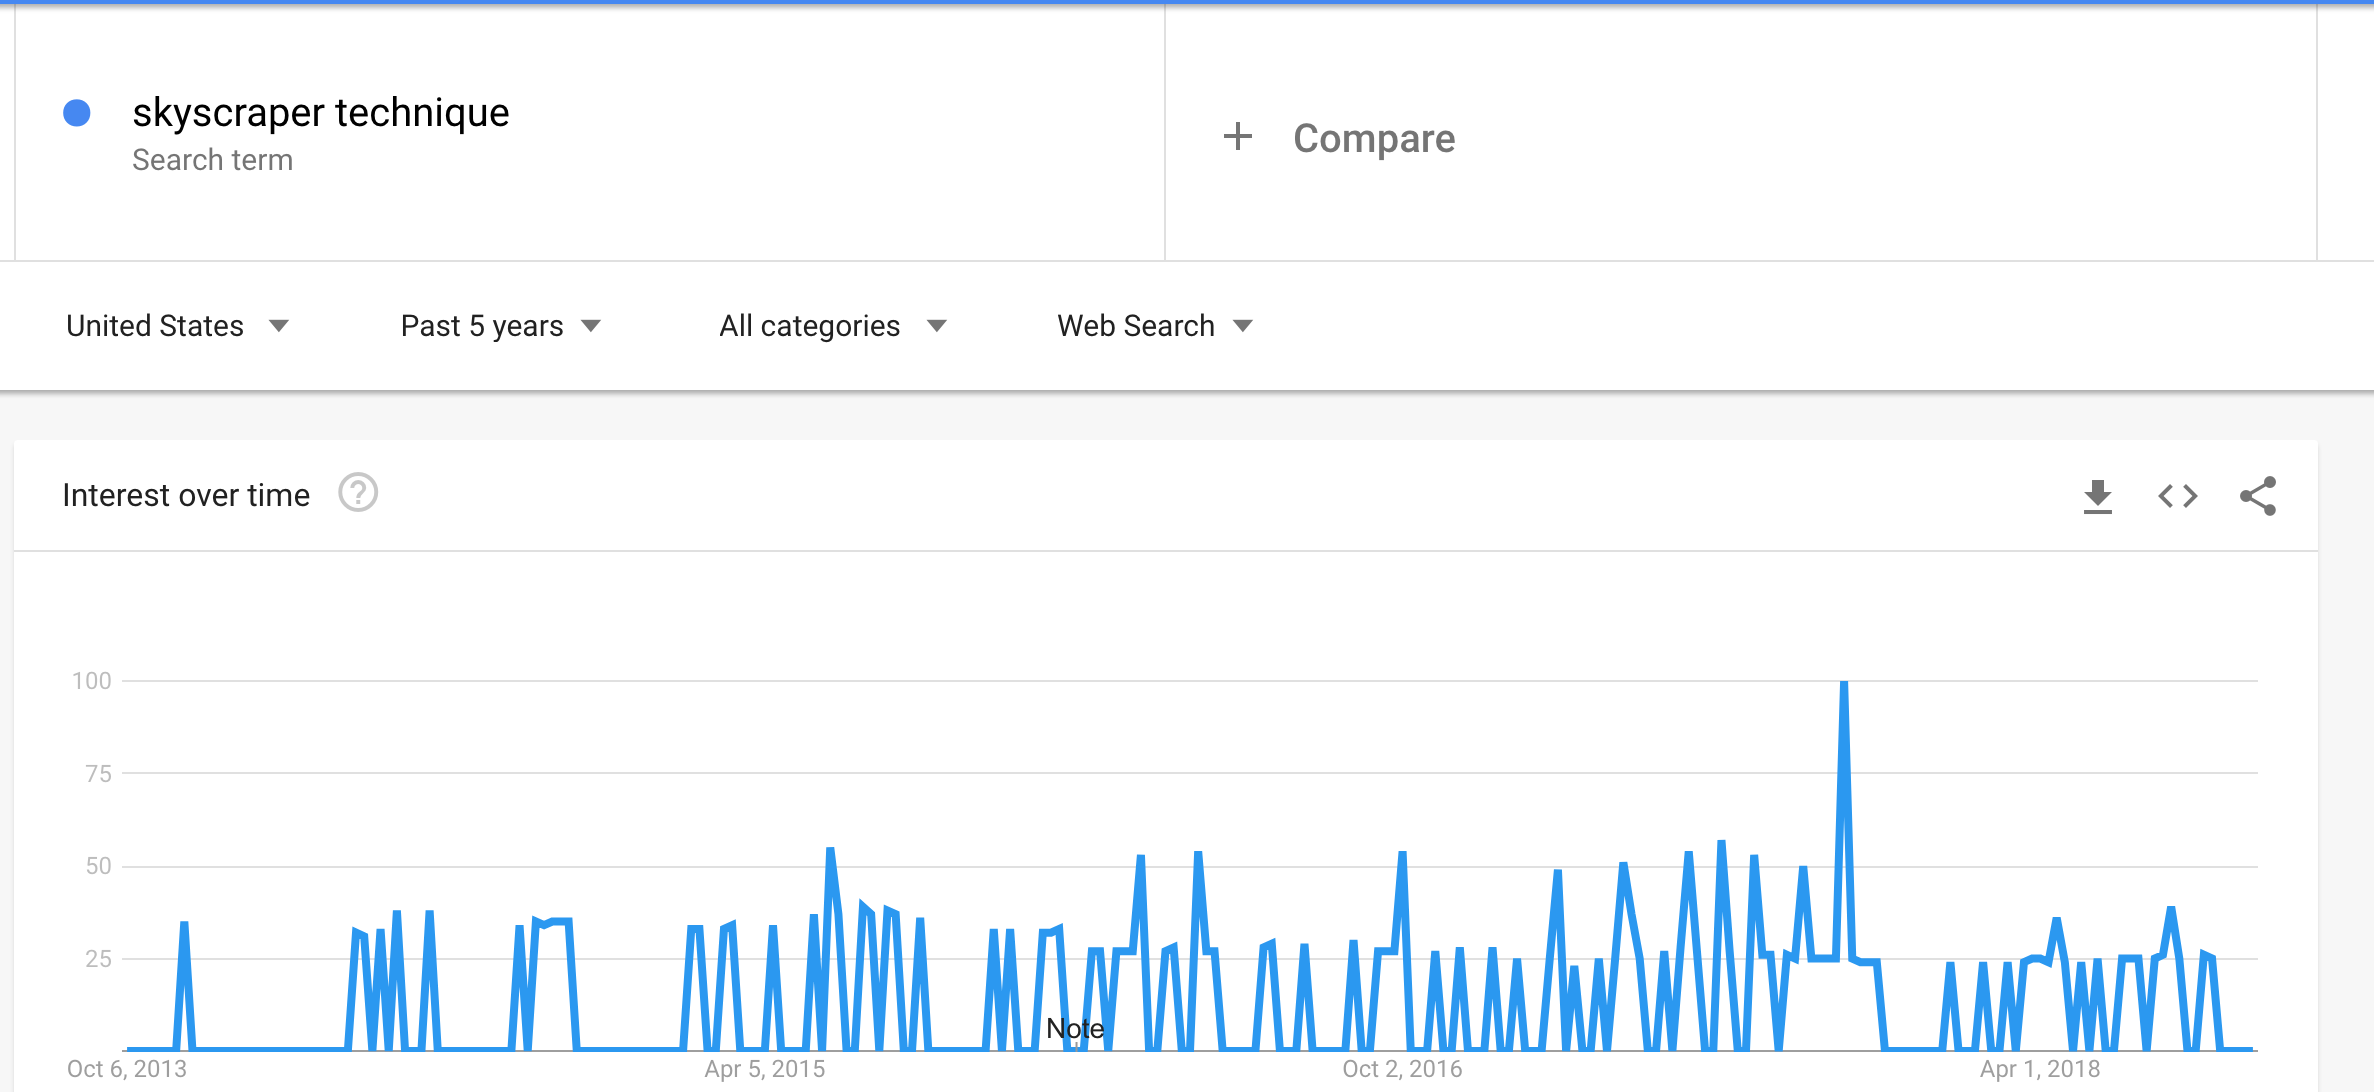Open the United States region dropdown
The image size is (2374, 1092).
point(177,326)
